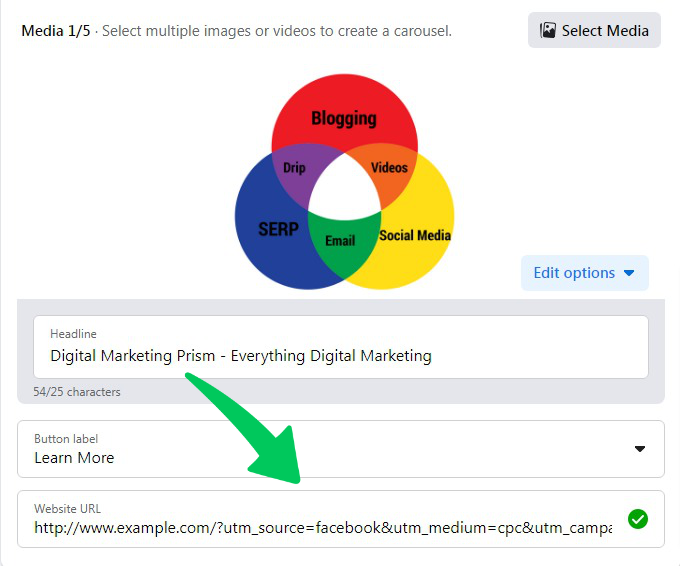Click the Button label dropdown arrow
This screenshot has height=566, width=680.
640,449
